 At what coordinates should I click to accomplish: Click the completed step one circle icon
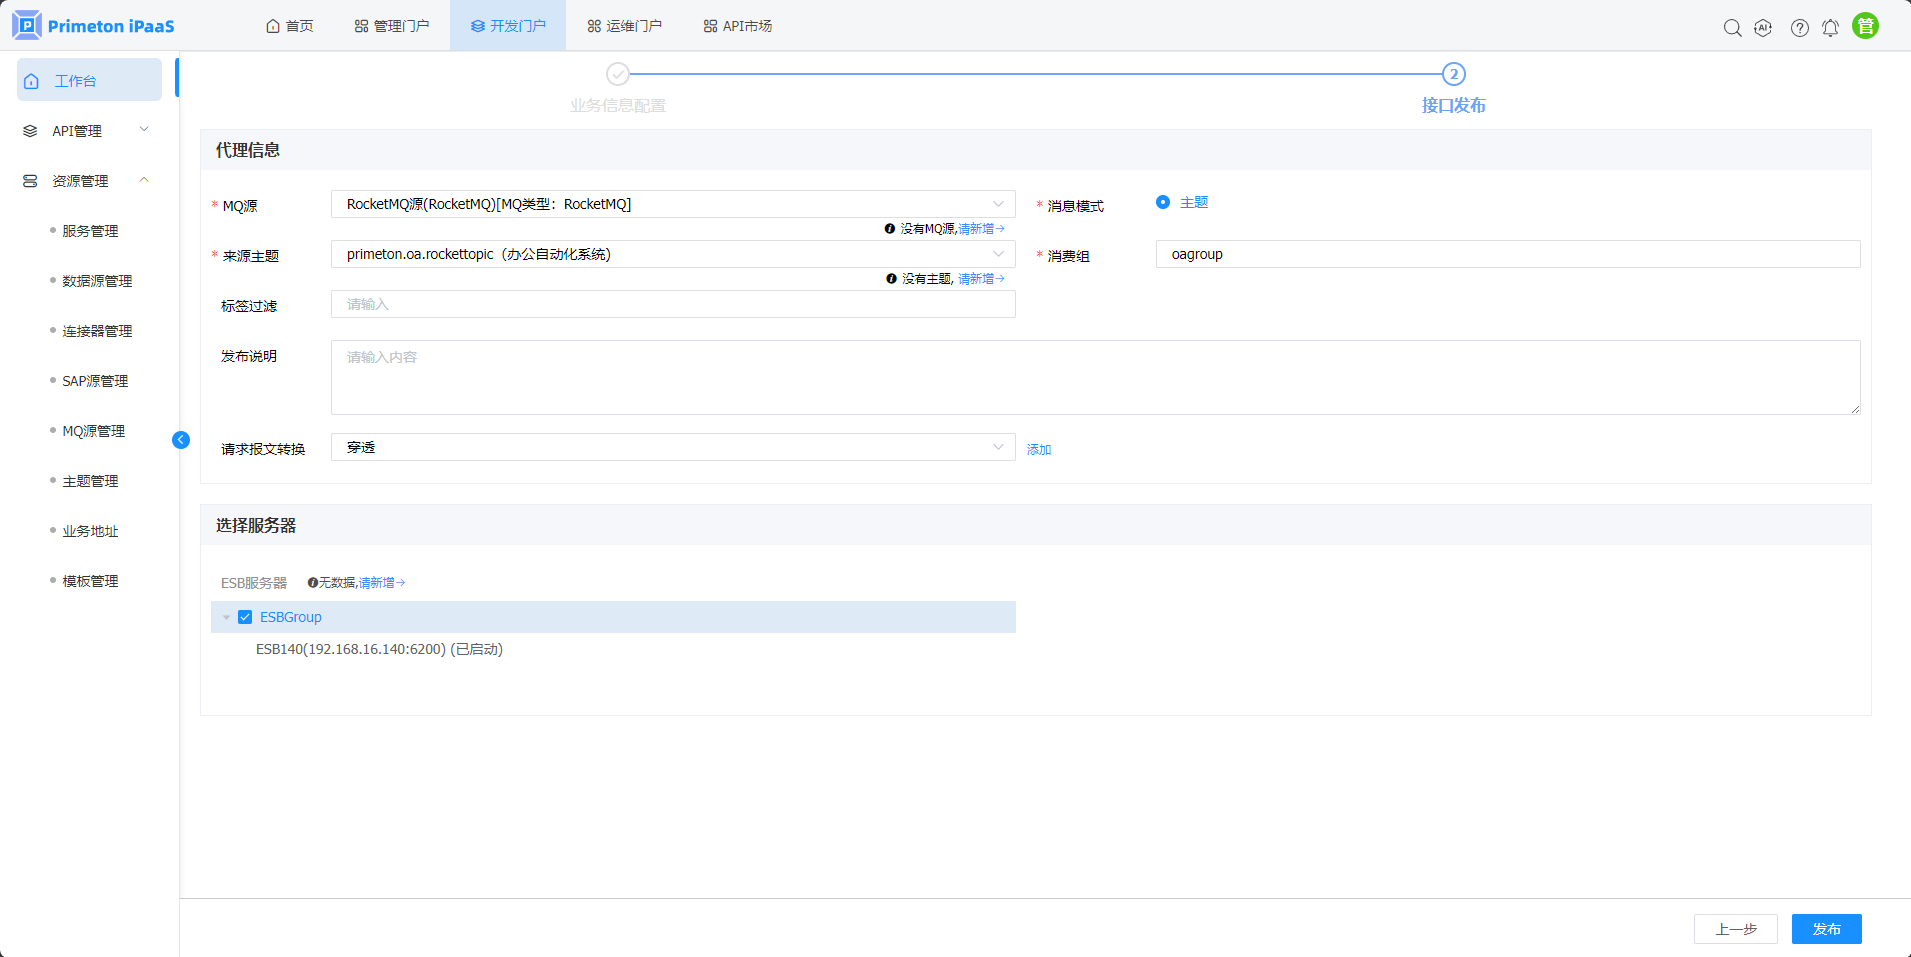(x=618, y=74)
